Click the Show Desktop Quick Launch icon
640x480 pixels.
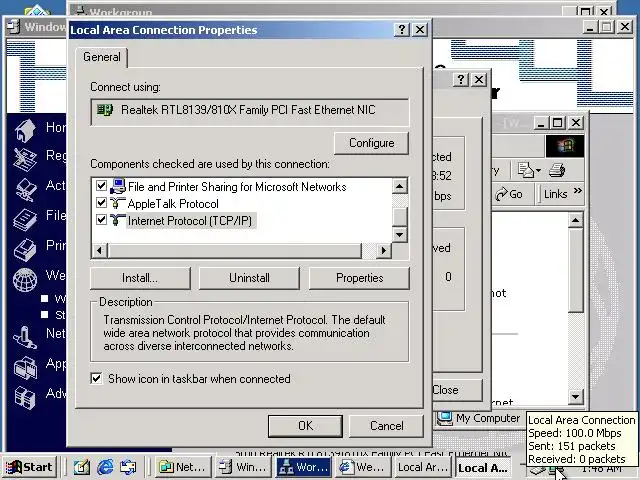(81, 466)
